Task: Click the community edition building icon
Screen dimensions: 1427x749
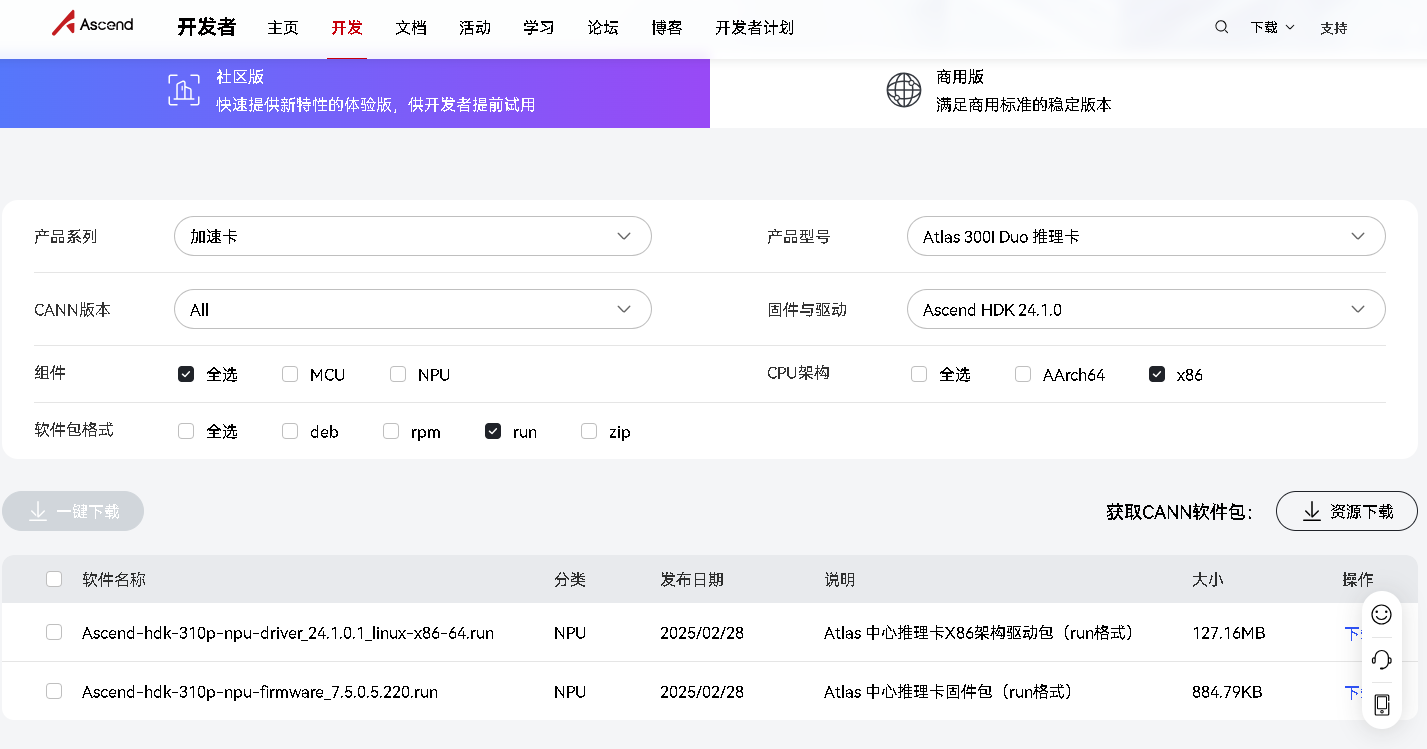Action: tap(183, 90)
